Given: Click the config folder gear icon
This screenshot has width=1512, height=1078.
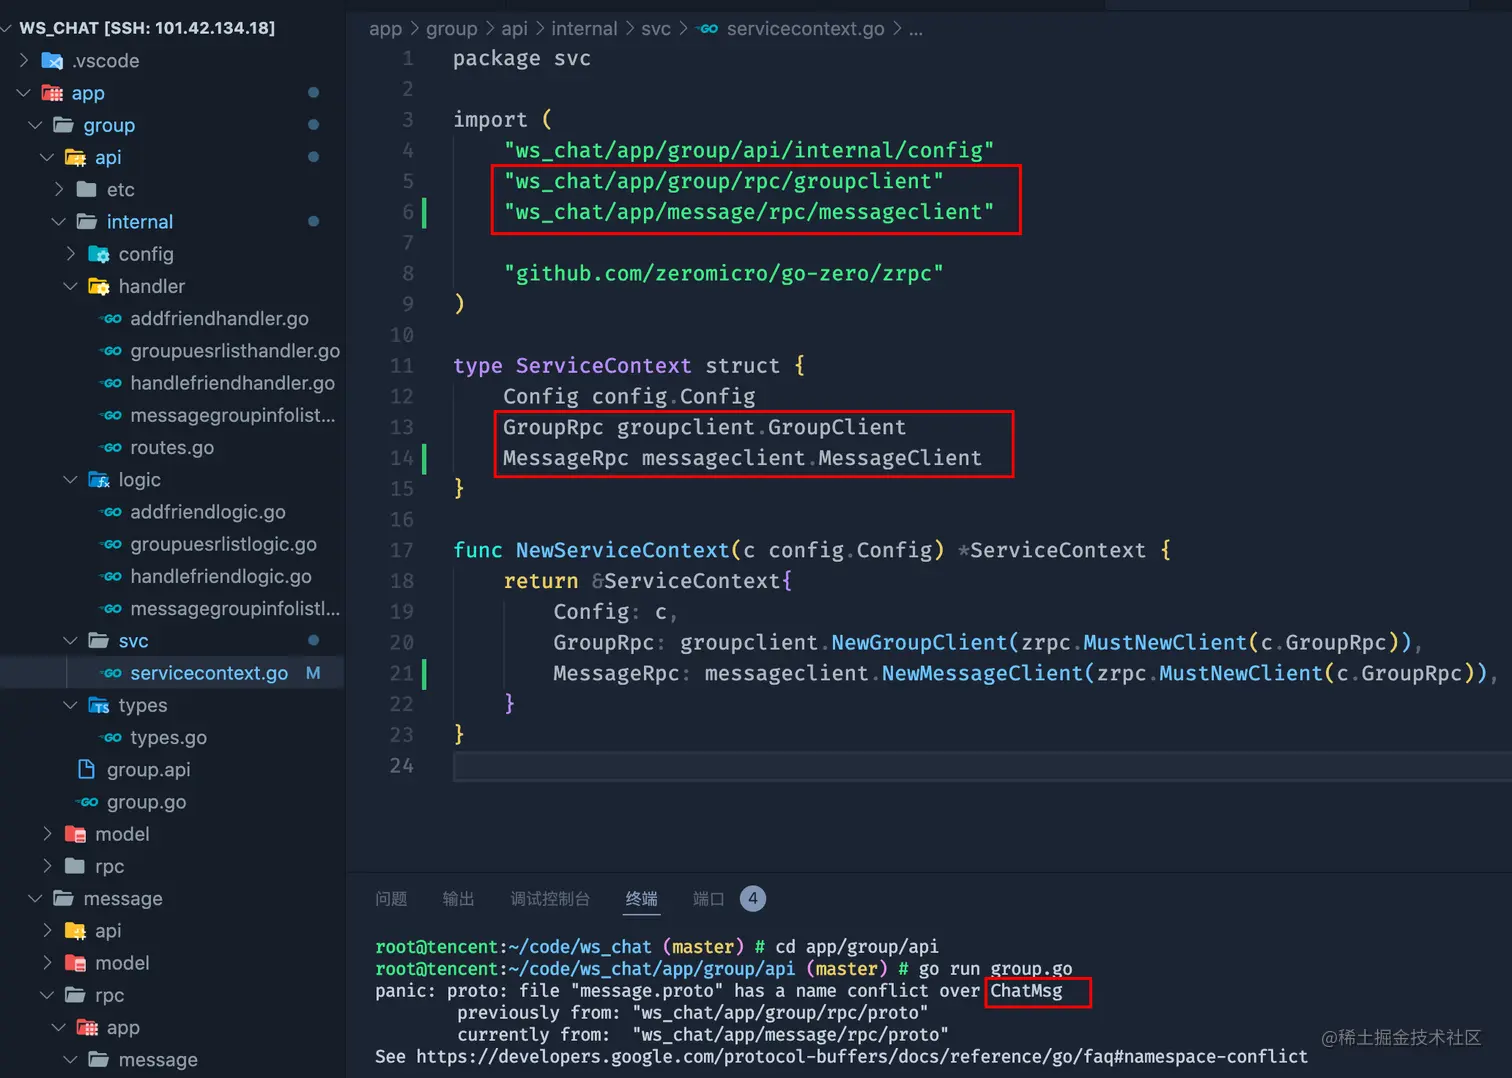Looking at the screenshot, I should [99, 254].
